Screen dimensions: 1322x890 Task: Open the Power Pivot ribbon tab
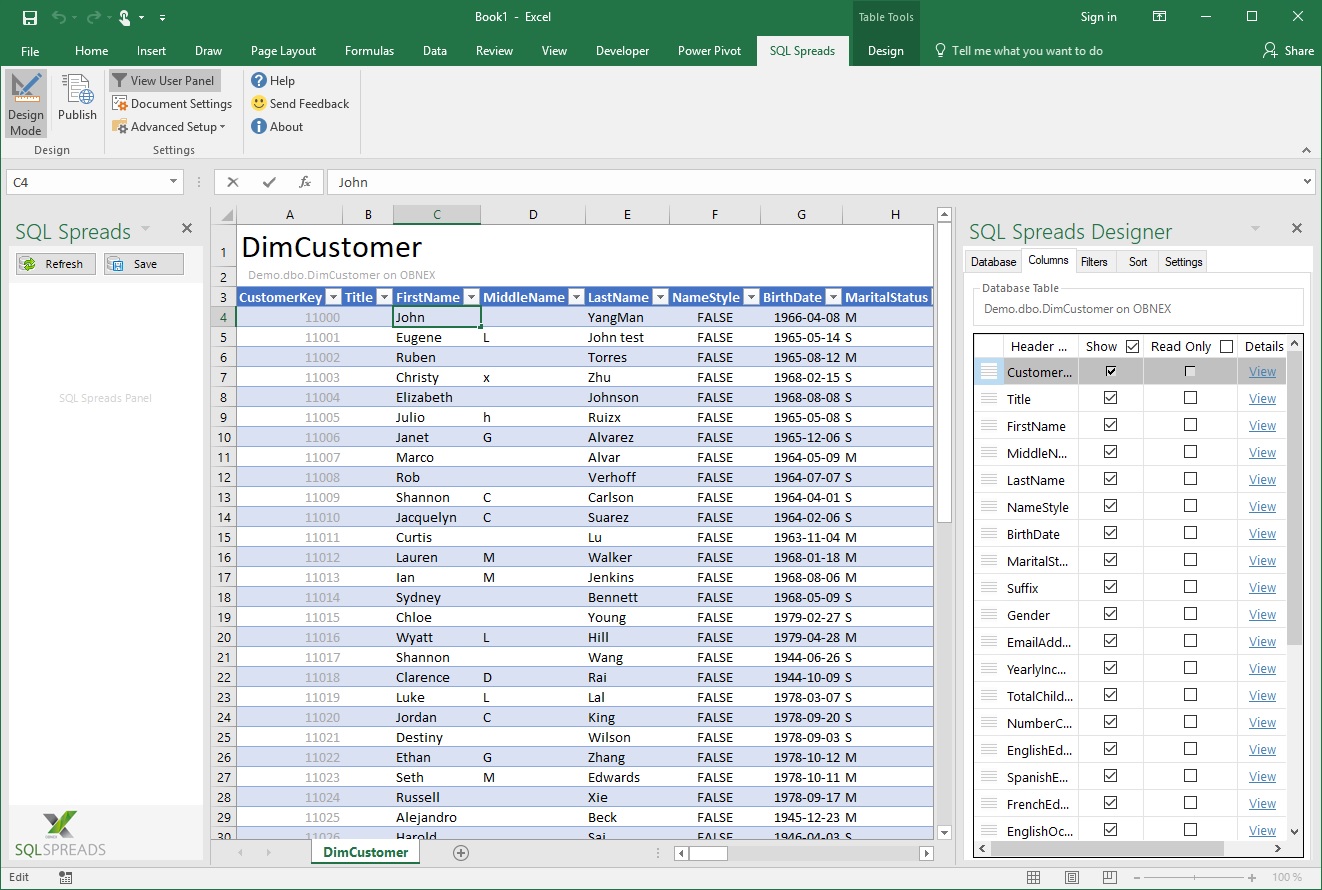click(709, 51)
